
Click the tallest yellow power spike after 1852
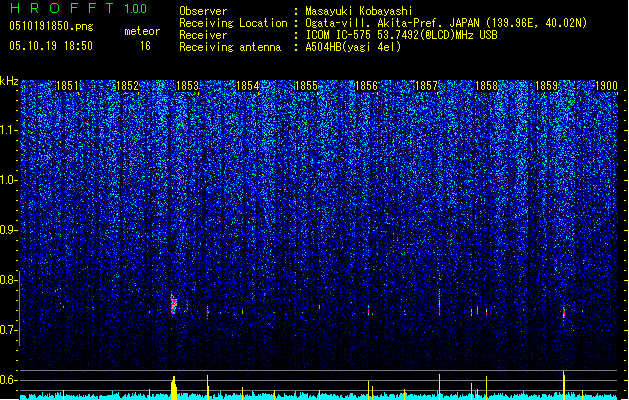[x=174, y=388]
